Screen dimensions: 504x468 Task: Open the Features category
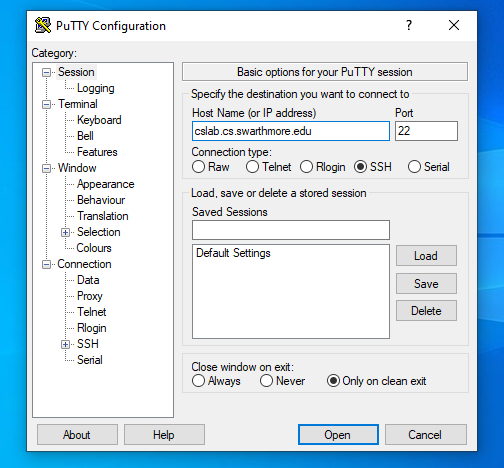click(97, 152)
